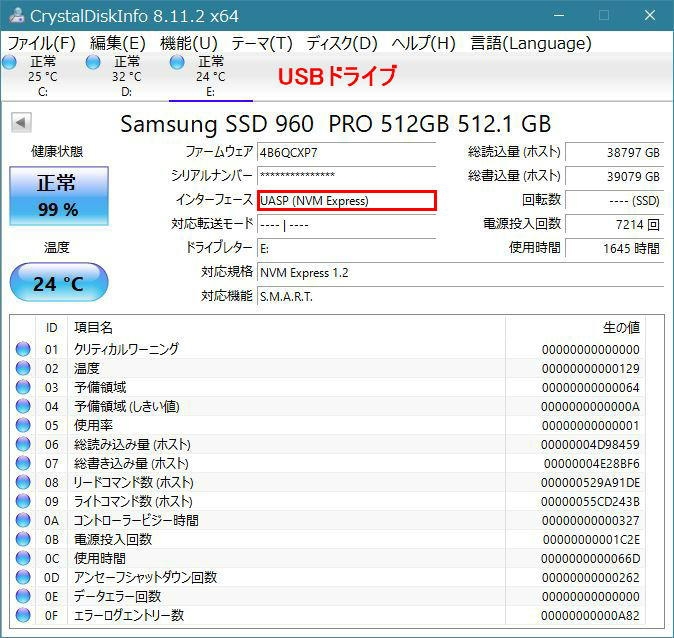Click rotation rate value ---- (SSD)

click(x=614, y=200)
